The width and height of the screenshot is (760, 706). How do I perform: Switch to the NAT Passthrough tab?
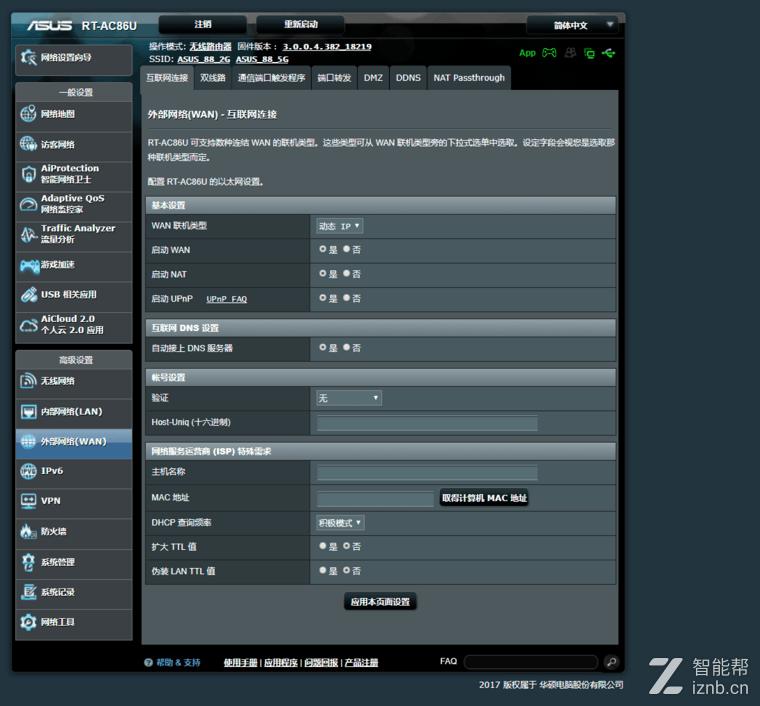468,78
